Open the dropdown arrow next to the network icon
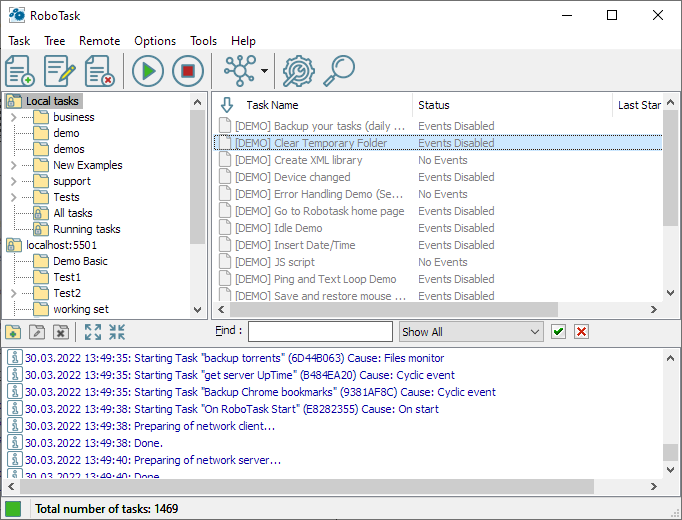Screen dimensions: 682x520 tap(264, 70)
